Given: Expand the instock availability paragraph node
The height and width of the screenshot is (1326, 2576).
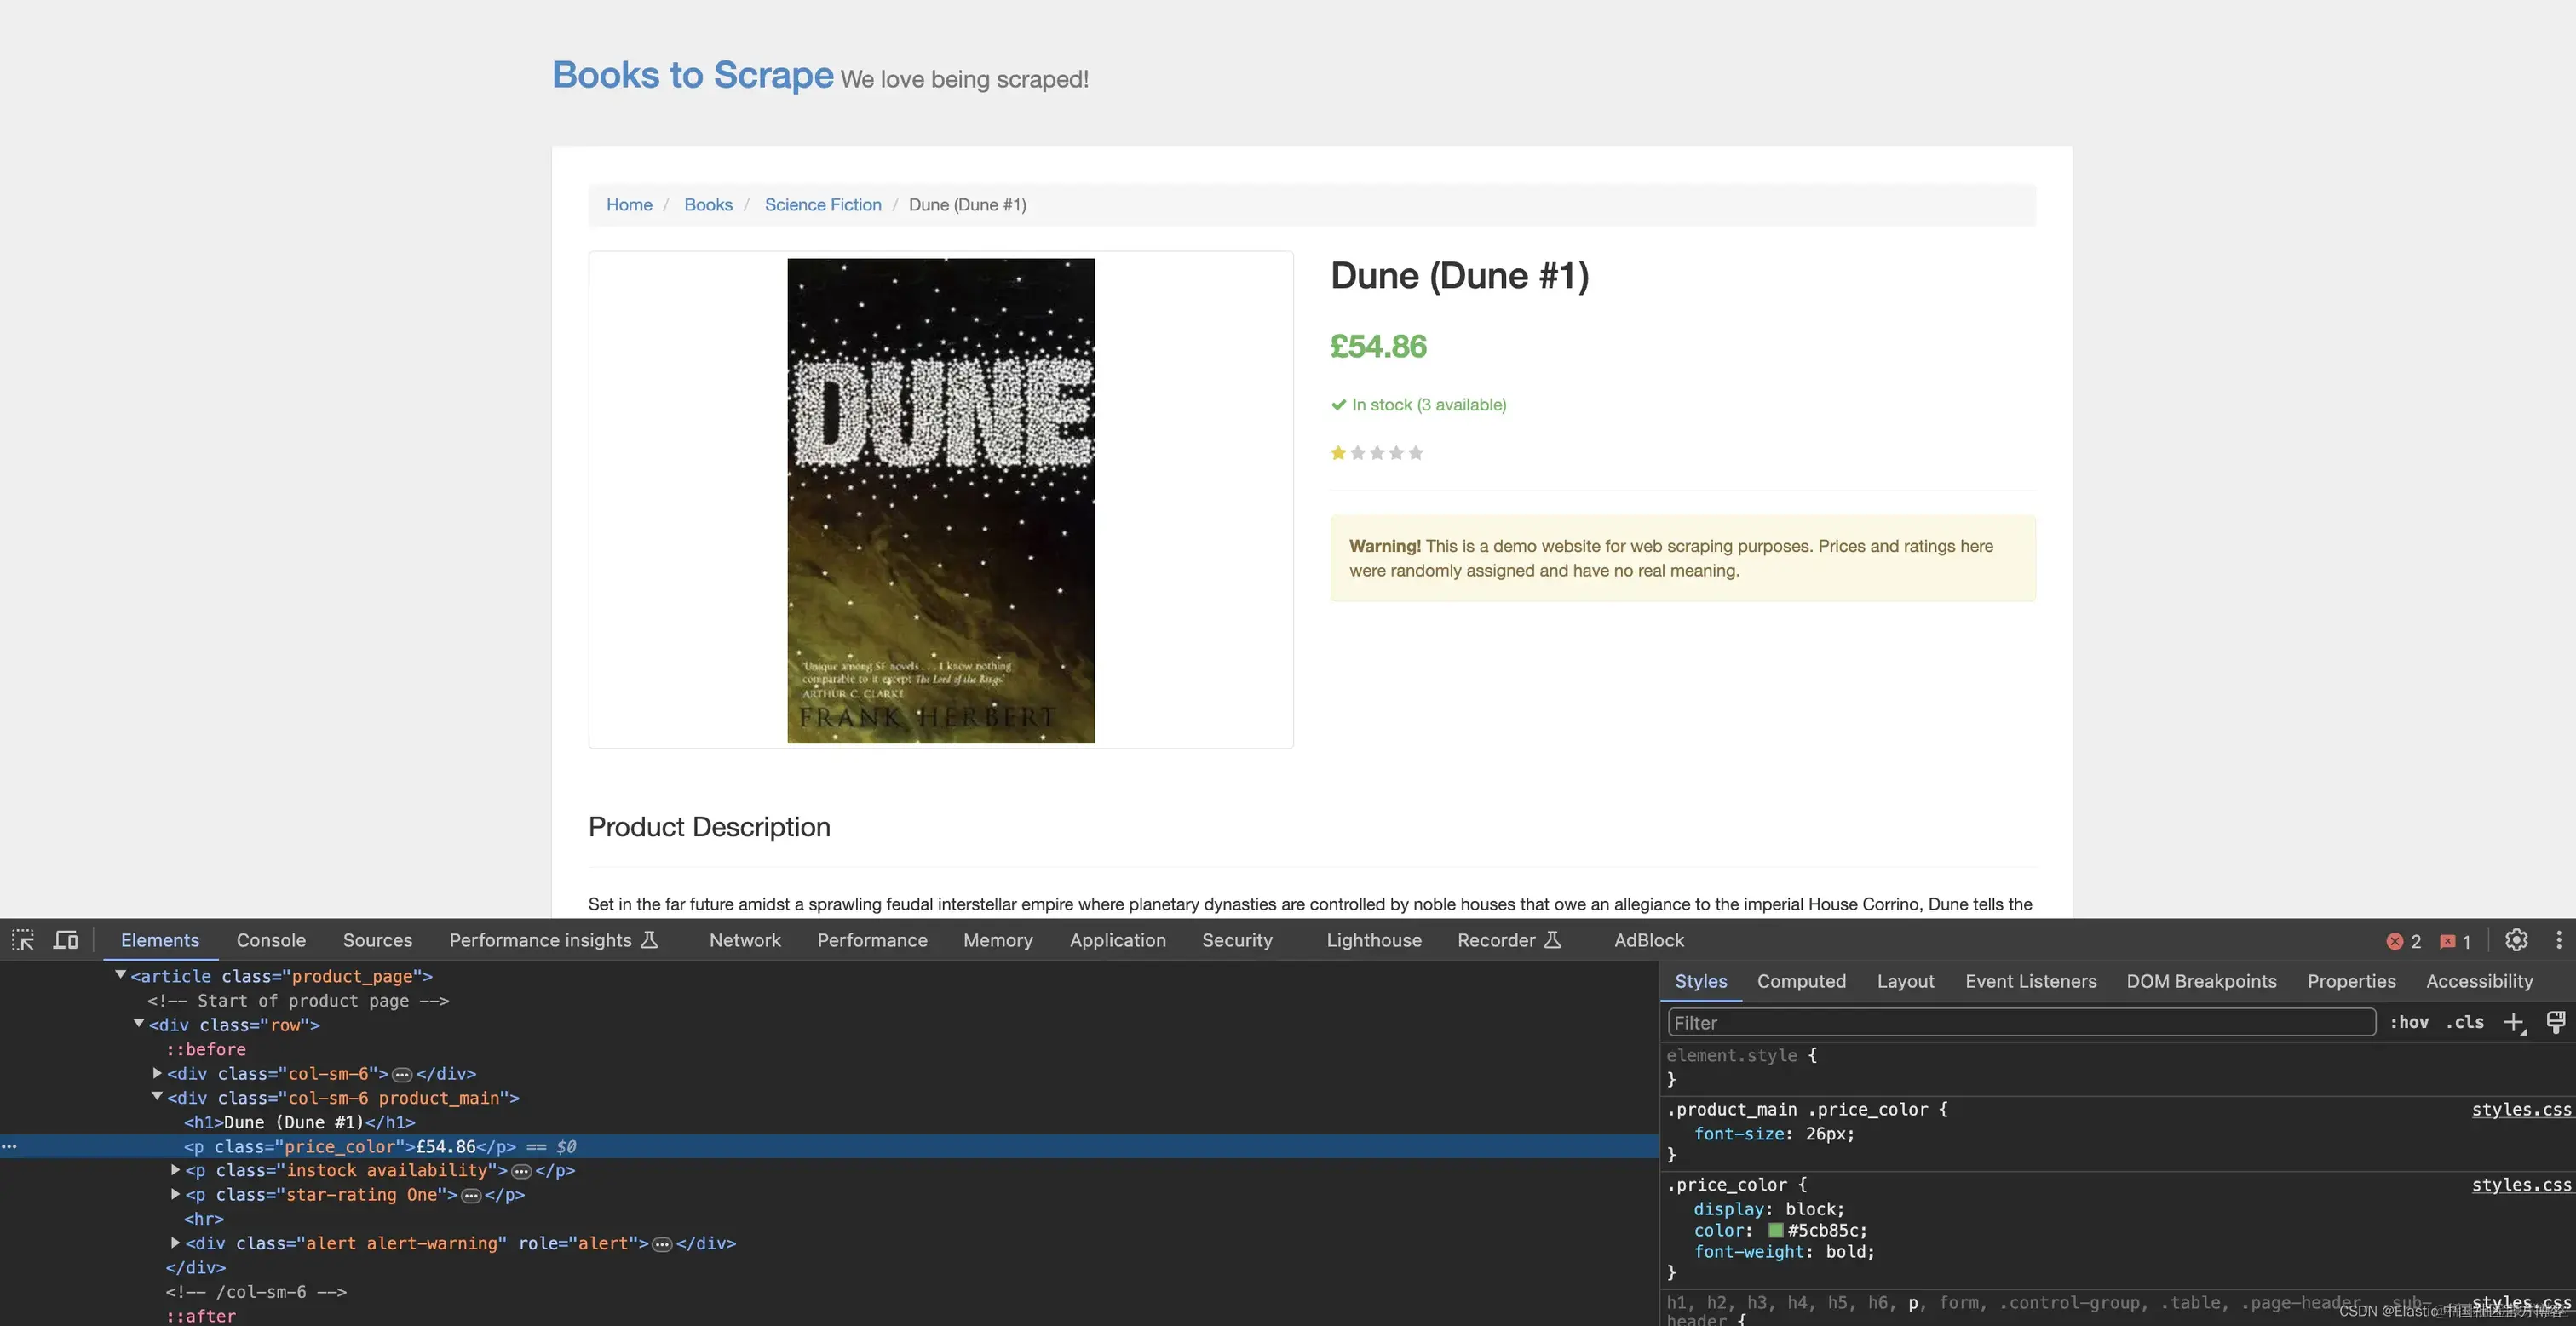Looking at the screenshot, I should tap(176, 1169).
